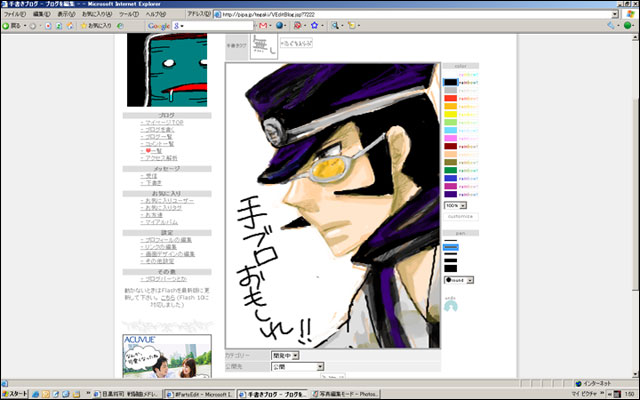Open the Google search box dropdown arrow
Image resolution: width=640 pixels, height=400 pixels.
pyautogui.click(x=182, y=26)
